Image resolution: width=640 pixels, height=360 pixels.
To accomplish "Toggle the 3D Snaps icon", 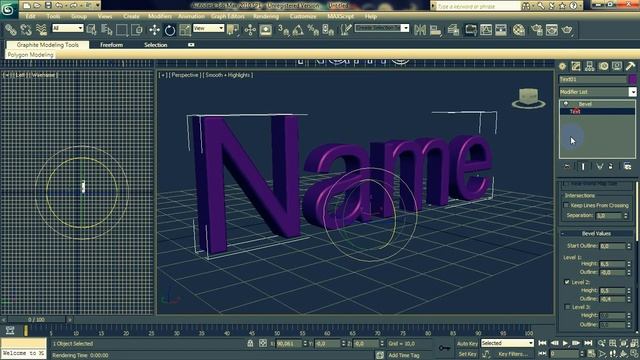I will [283, 30].
